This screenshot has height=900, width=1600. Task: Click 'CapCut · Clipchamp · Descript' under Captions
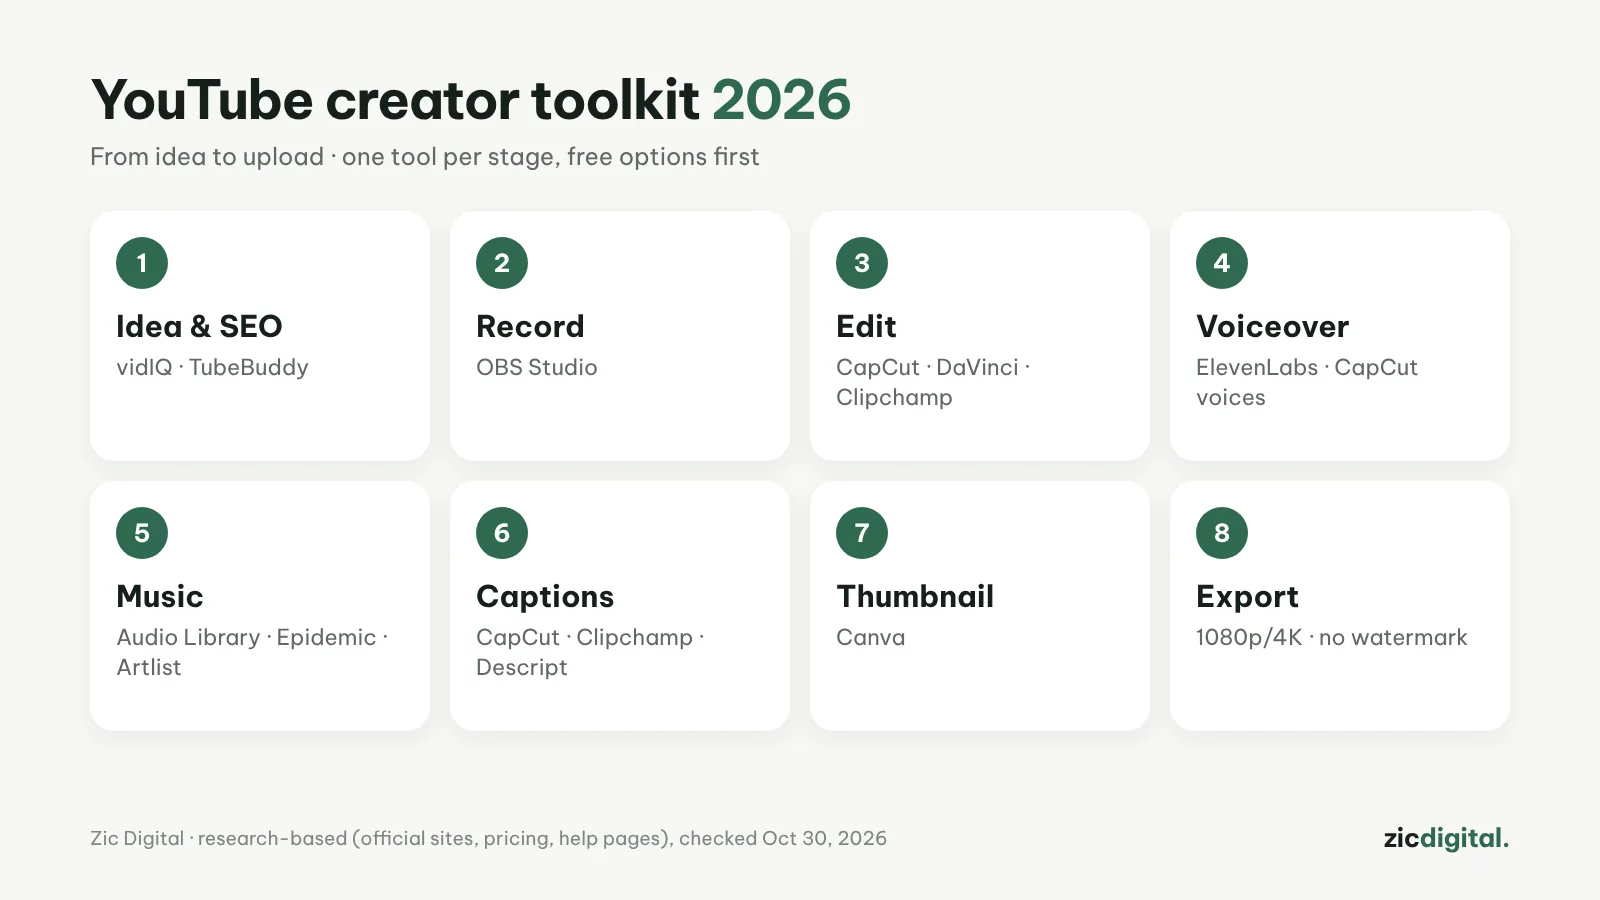[590, 652]
